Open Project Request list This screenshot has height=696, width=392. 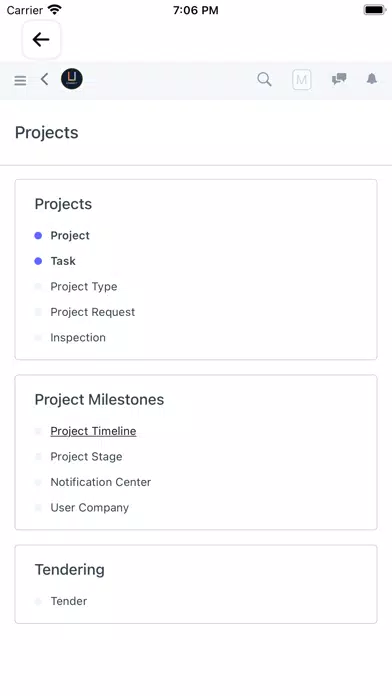coord(93,312)
